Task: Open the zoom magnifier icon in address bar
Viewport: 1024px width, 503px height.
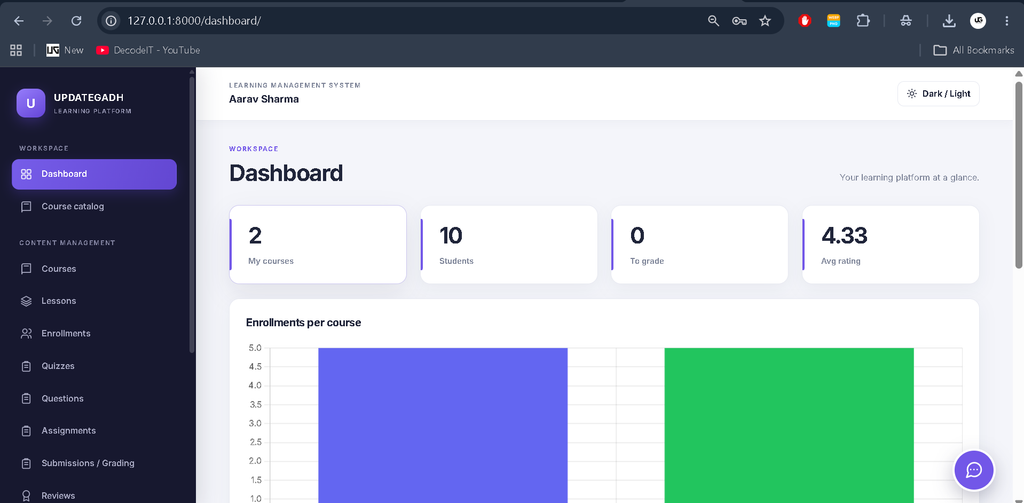Action: click(713, 21)
